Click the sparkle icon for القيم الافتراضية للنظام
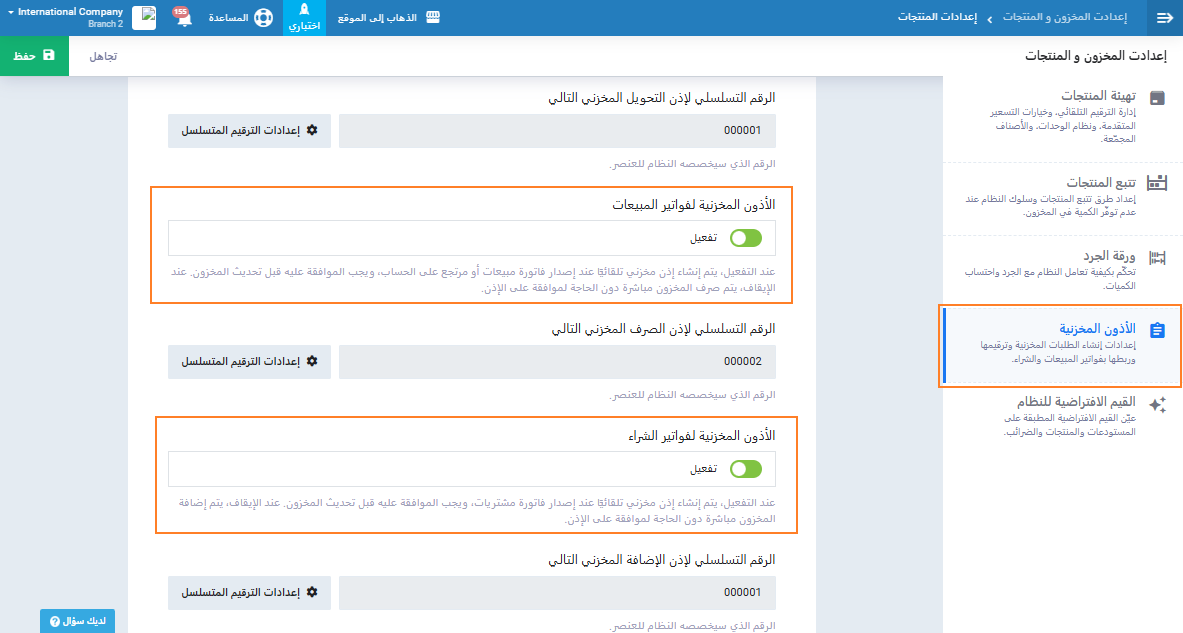1183x633 pixels. click(x=1157, y=405)
